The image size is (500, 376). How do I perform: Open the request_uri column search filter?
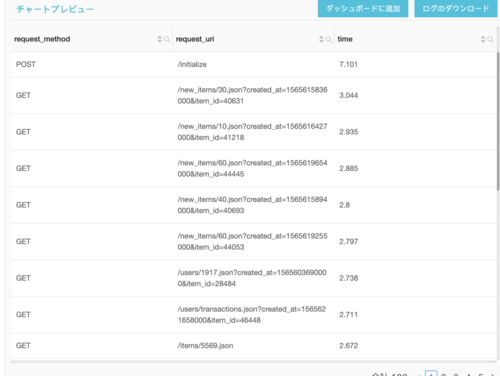[x=329, y=39]
